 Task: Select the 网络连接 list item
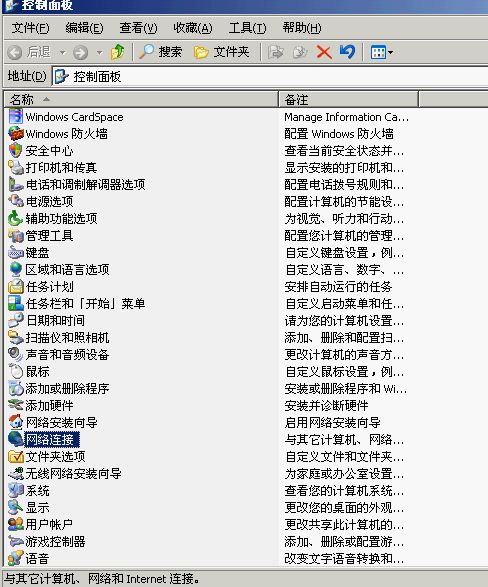[x=52, y=440]
